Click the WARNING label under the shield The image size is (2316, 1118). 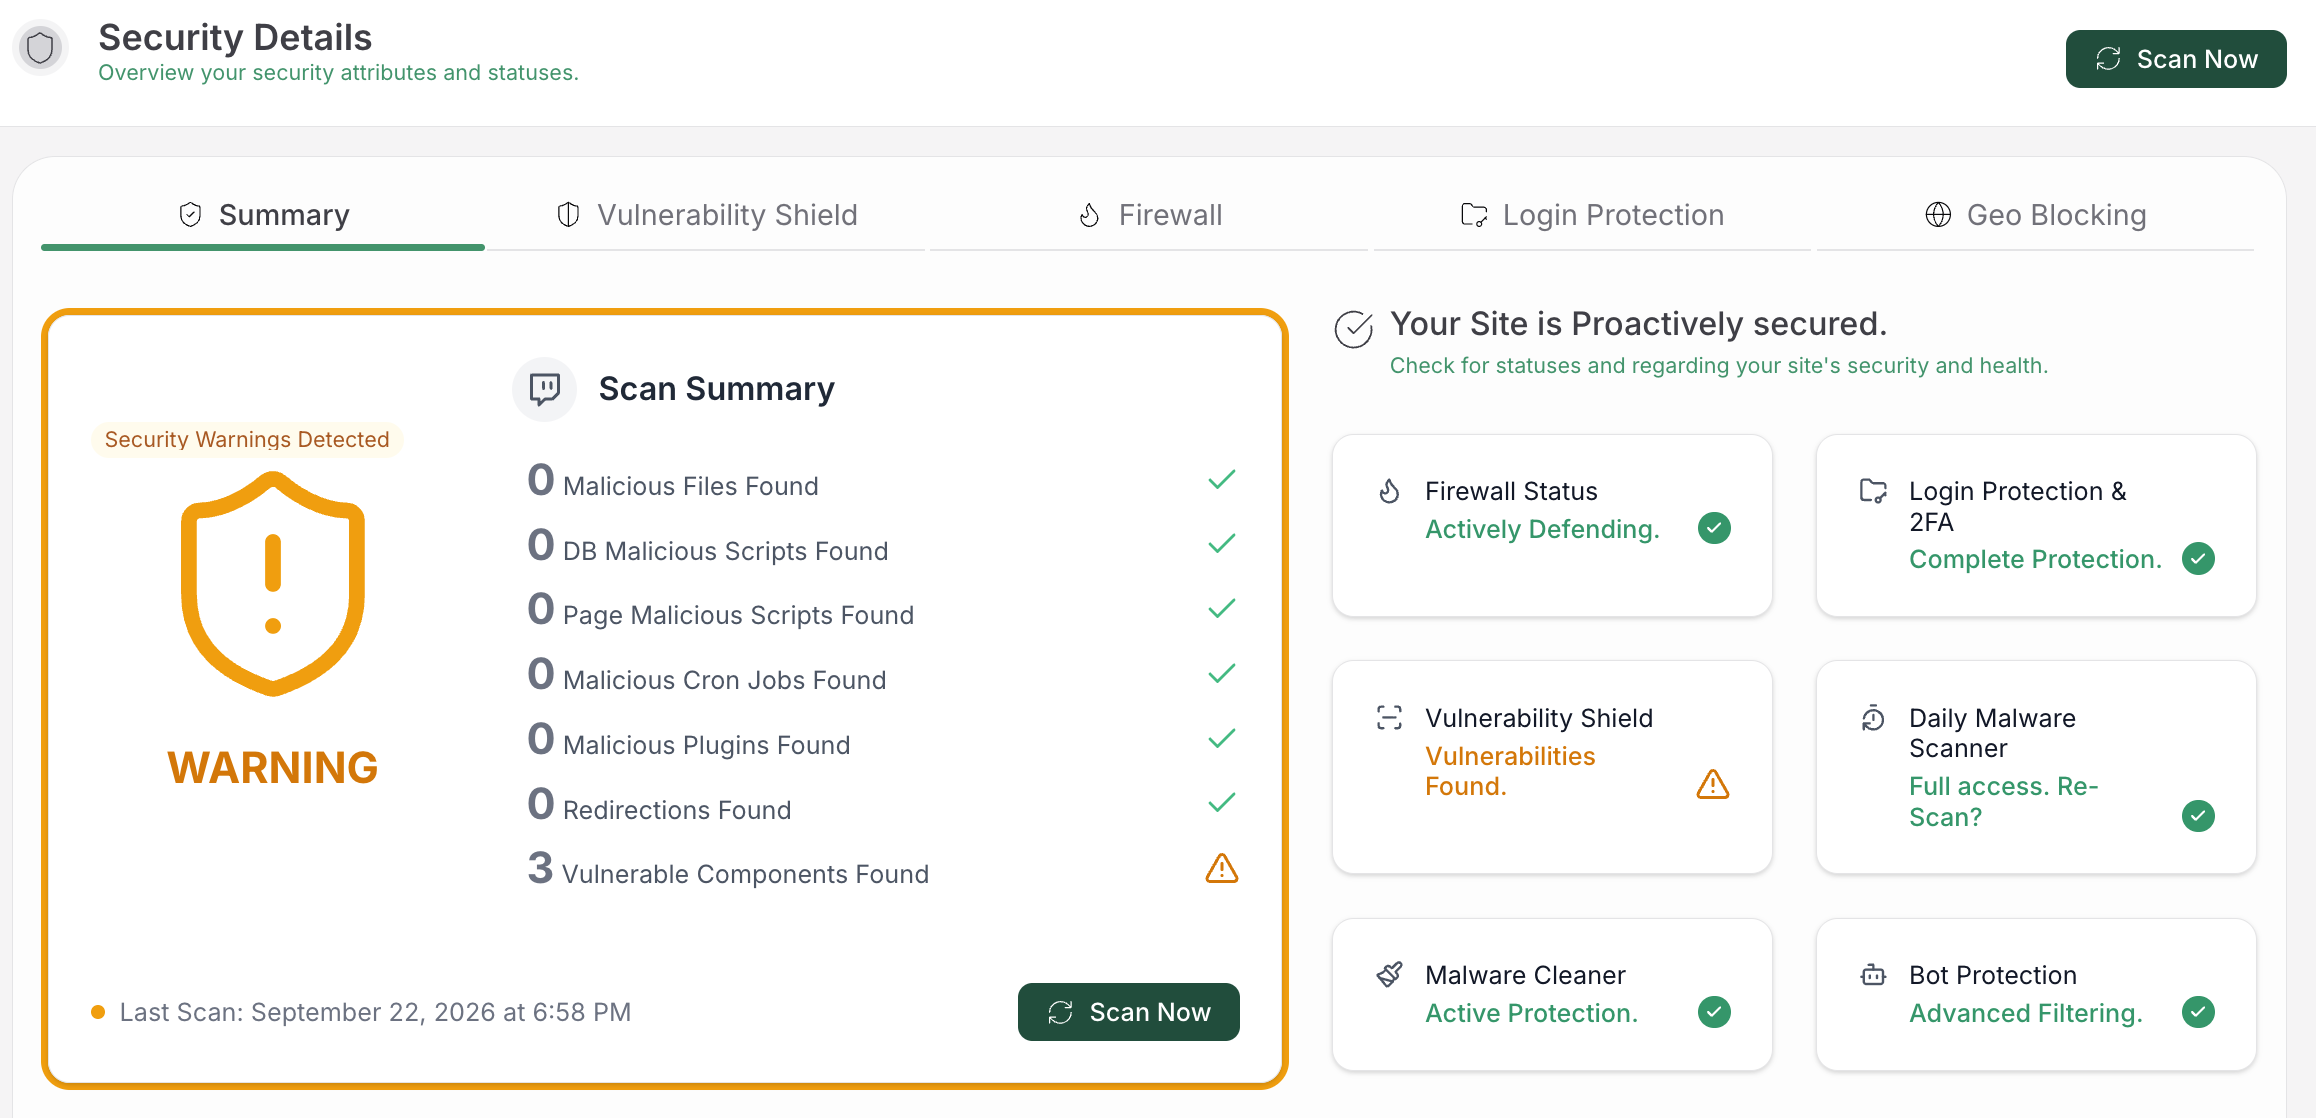273,768
